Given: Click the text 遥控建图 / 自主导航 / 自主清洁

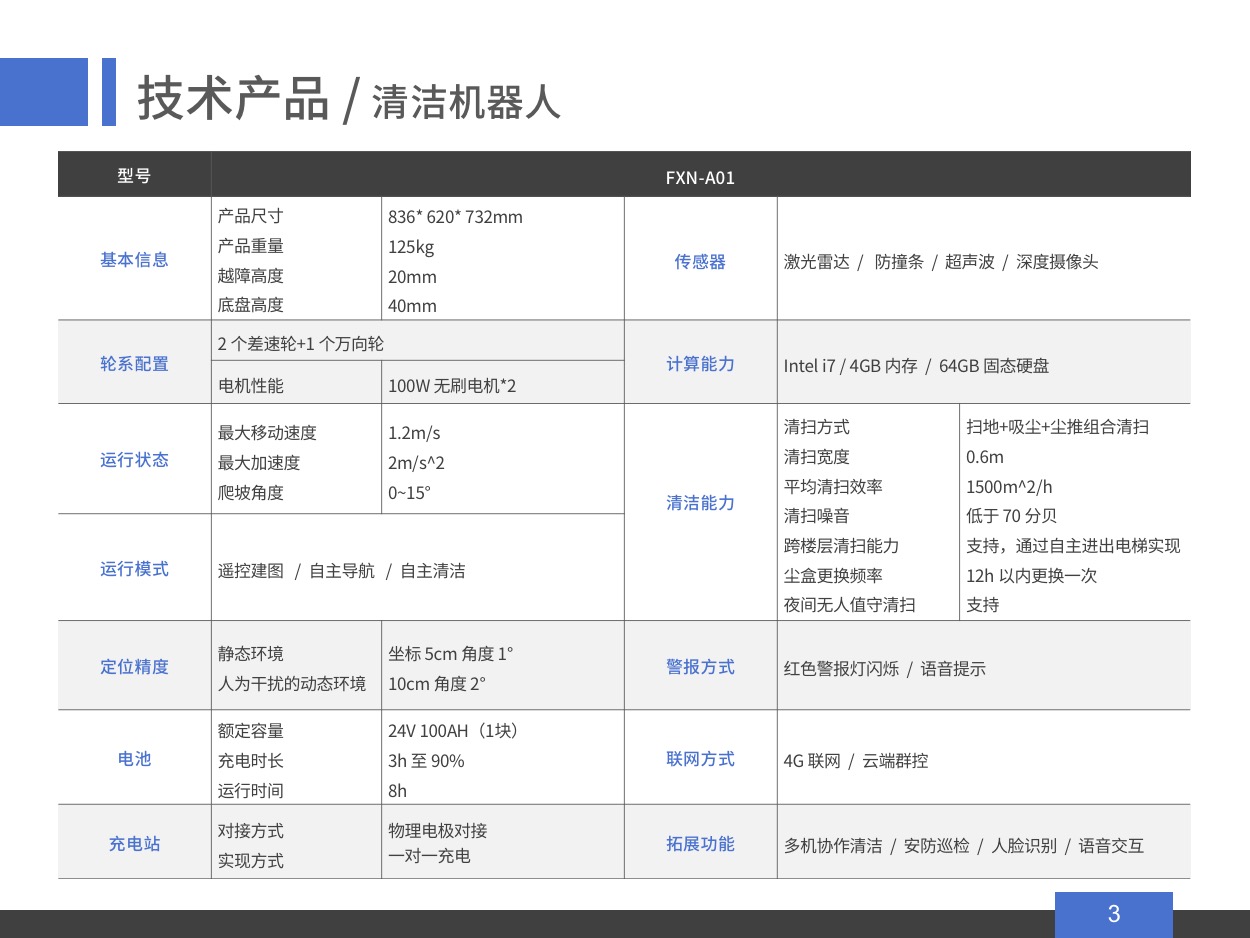Looking at the screenshot, I should pos(342,571).
